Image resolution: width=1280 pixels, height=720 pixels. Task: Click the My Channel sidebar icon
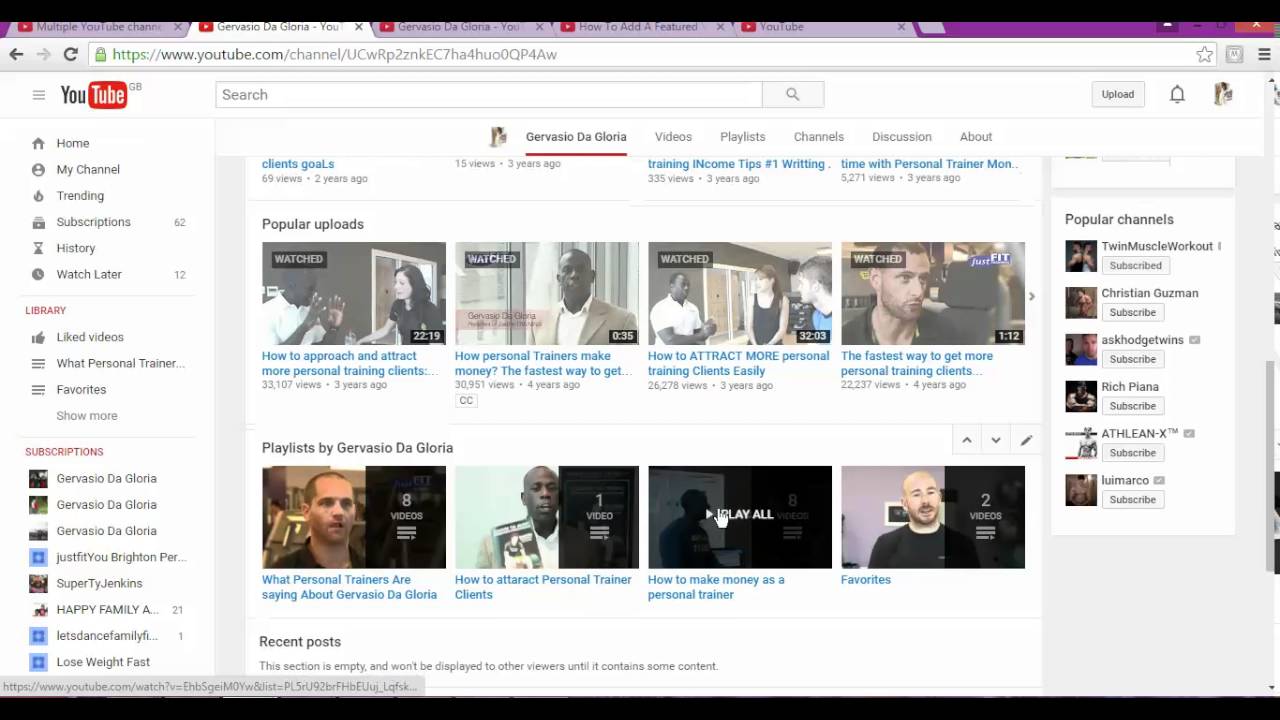38,169
